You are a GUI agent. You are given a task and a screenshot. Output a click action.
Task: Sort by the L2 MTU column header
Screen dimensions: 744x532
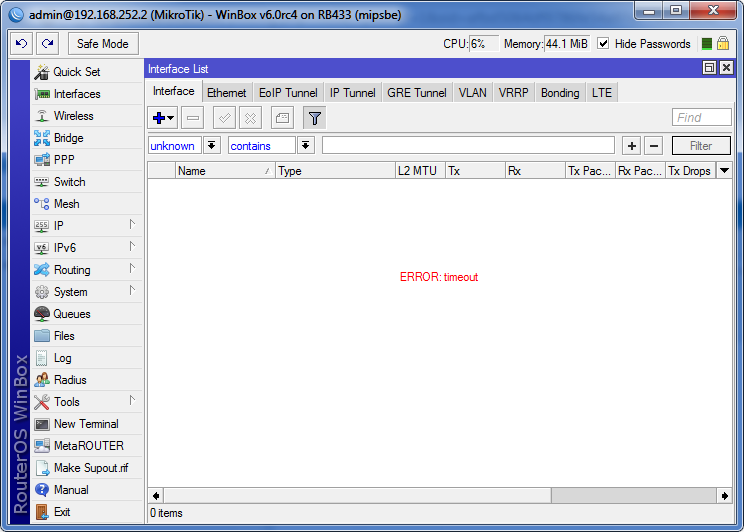point(420,171)
